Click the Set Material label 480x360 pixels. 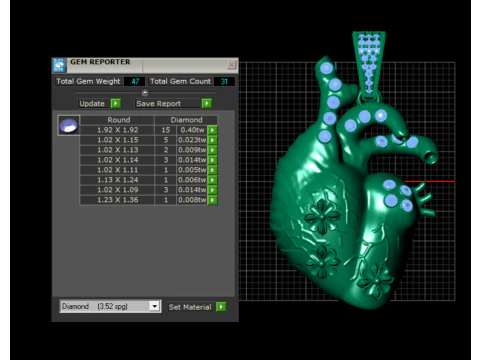click(190, 307)
